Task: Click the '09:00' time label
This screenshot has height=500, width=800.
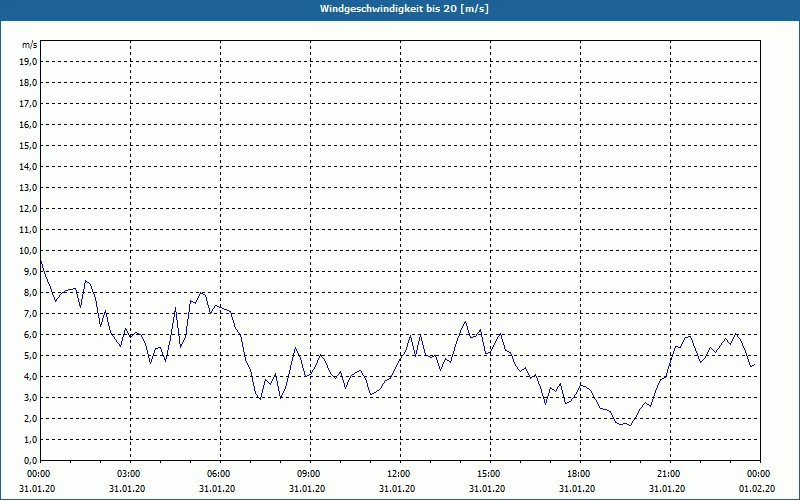Action: pyautogui.click(x=310, y=474)
